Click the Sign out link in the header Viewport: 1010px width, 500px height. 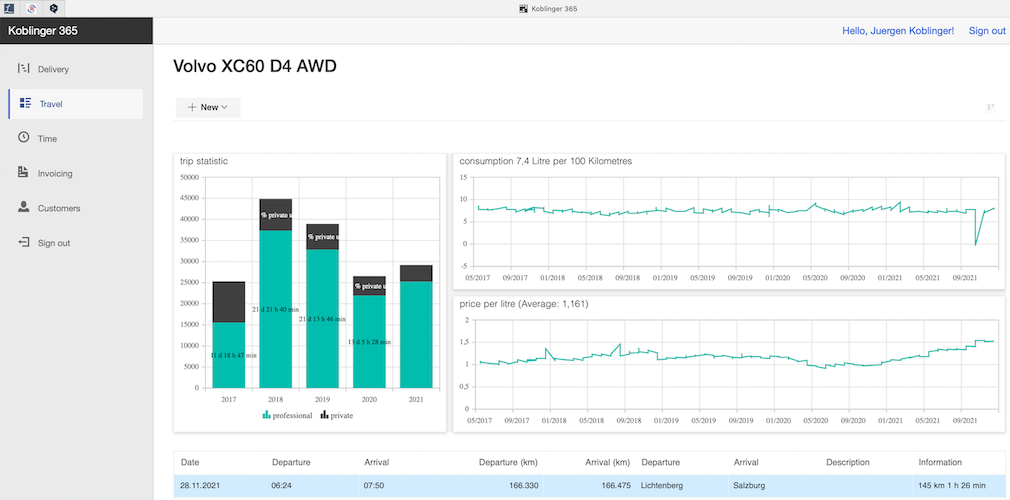tap(987, 30)
